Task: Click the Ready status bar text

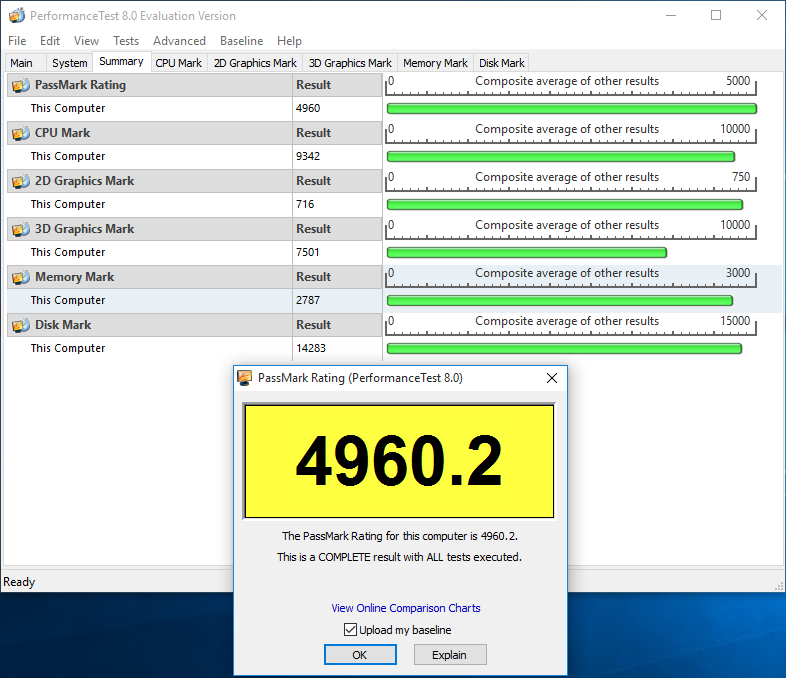Action: click(19, 582)
